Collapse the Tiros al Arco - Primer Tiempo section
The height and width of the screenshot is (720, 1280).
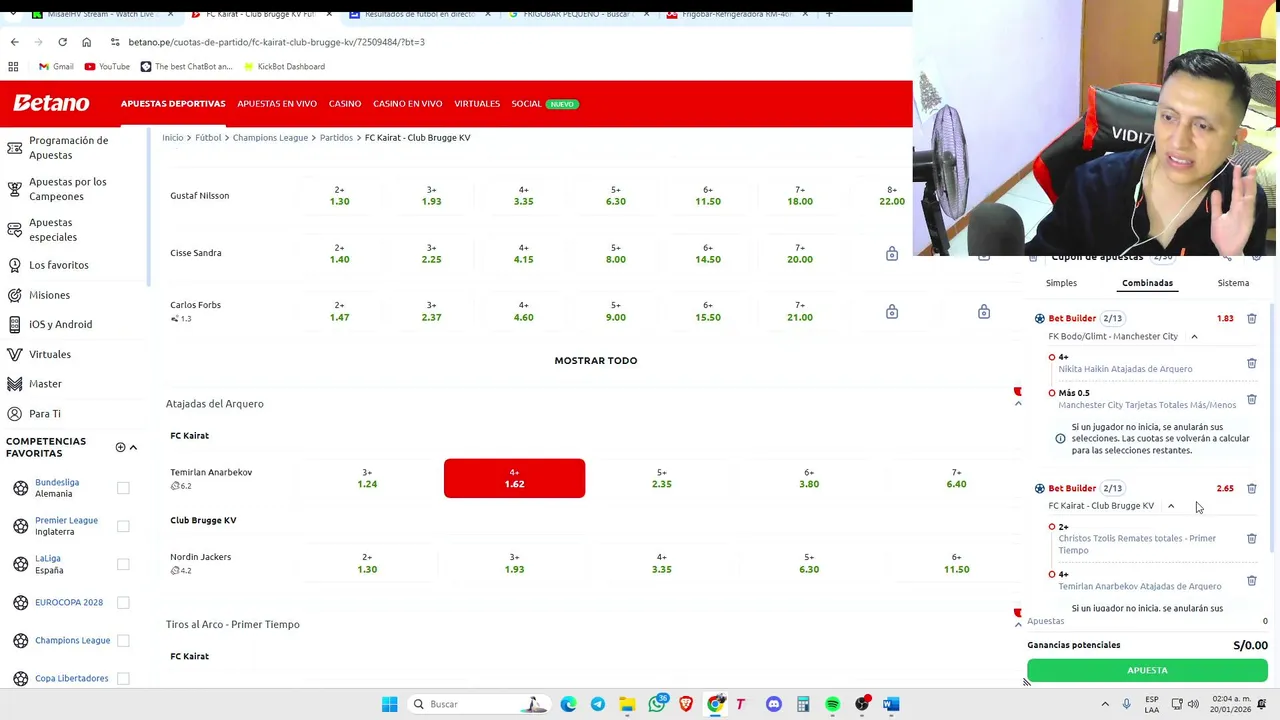[1018, 624]
